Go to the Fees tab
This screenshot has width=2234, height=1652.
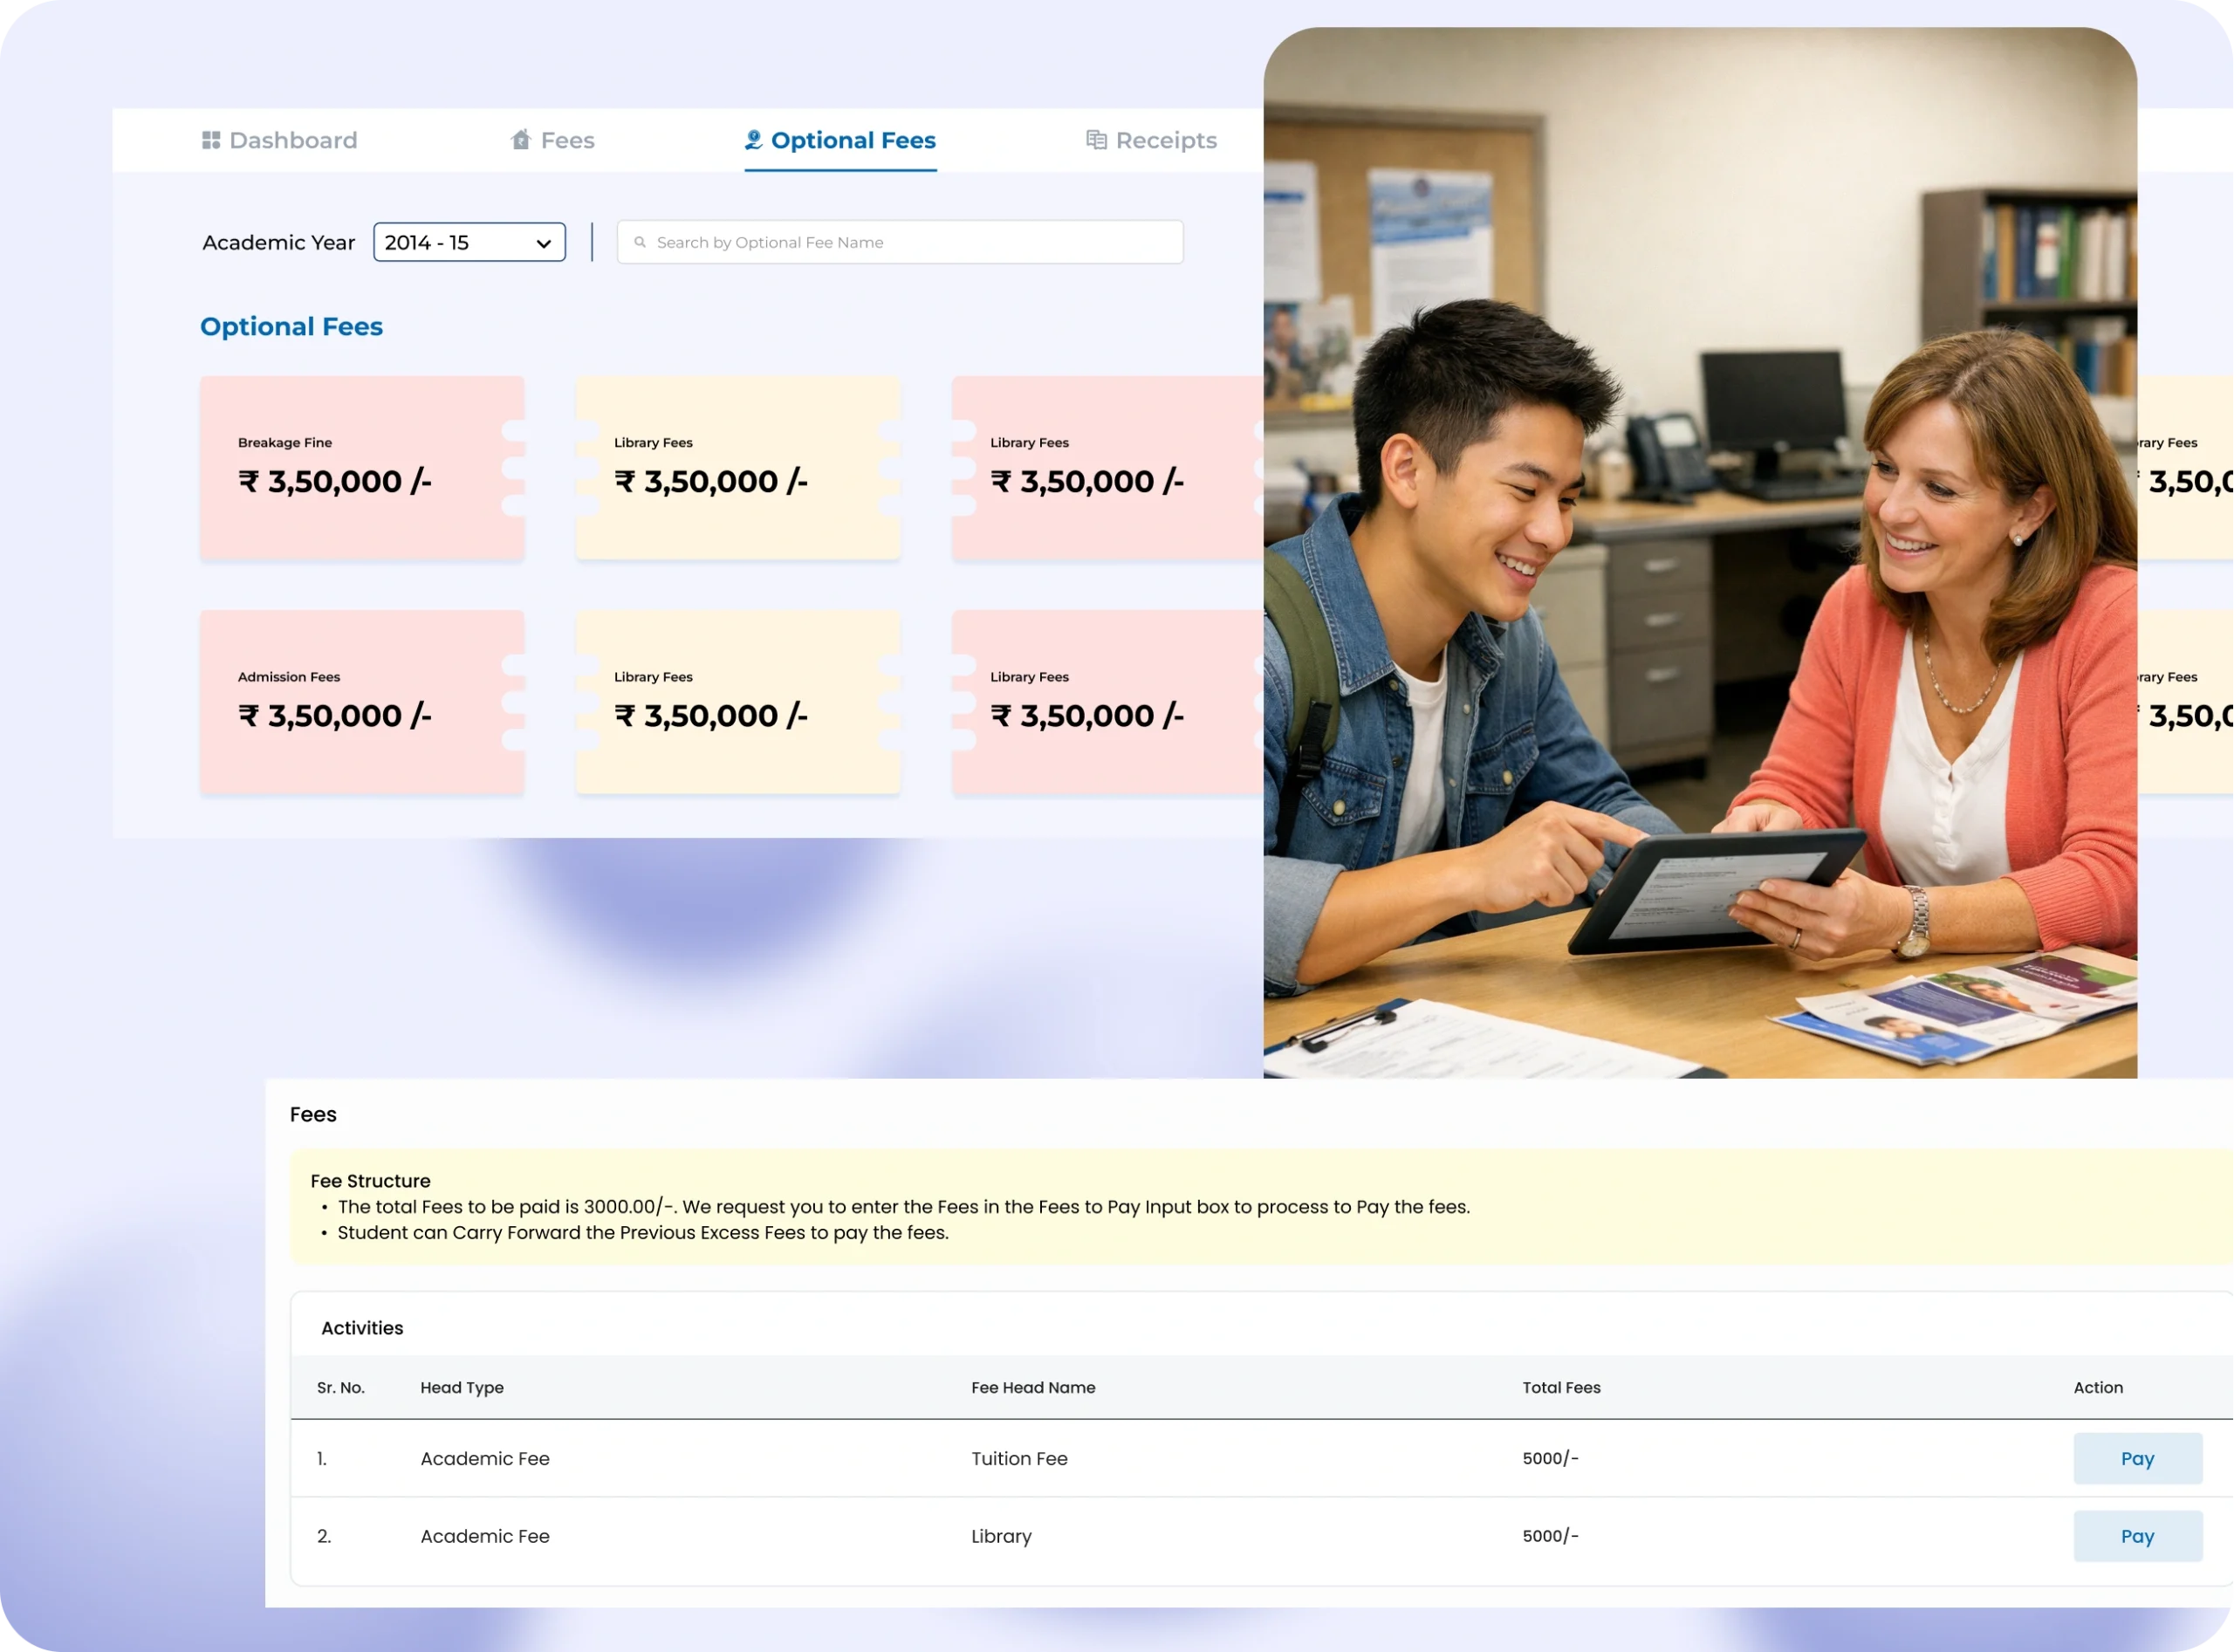(566, 140)
